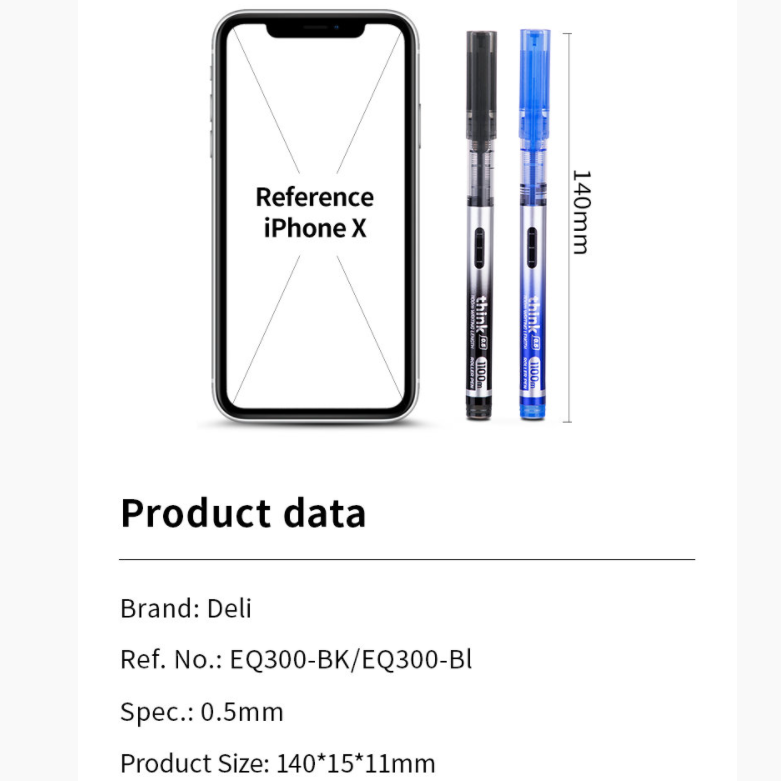Click the 1100m badge on black pen
This screenshot has height=781, width=781.
point(482,374)
